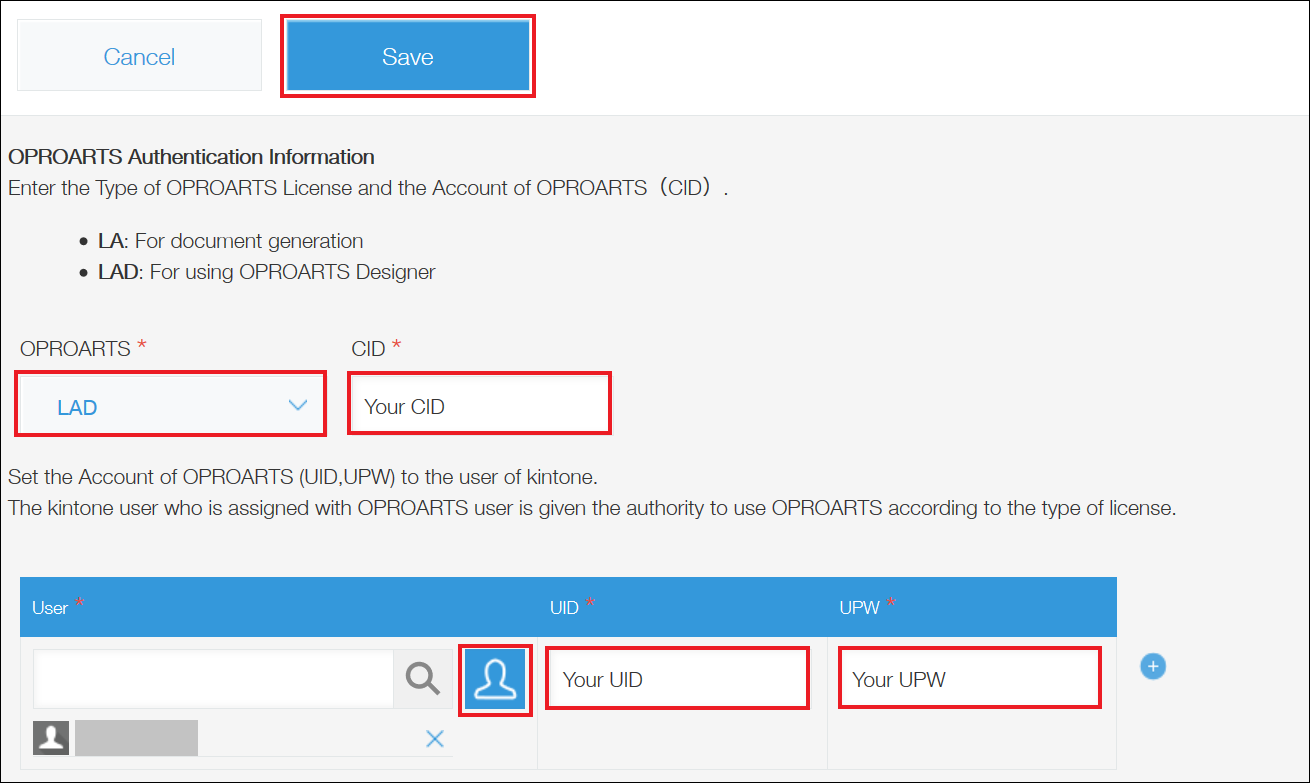The height and width of the screenshot is (783, 1310).
Task: Open the user picker icon button
Action: (x=496, y=680)
